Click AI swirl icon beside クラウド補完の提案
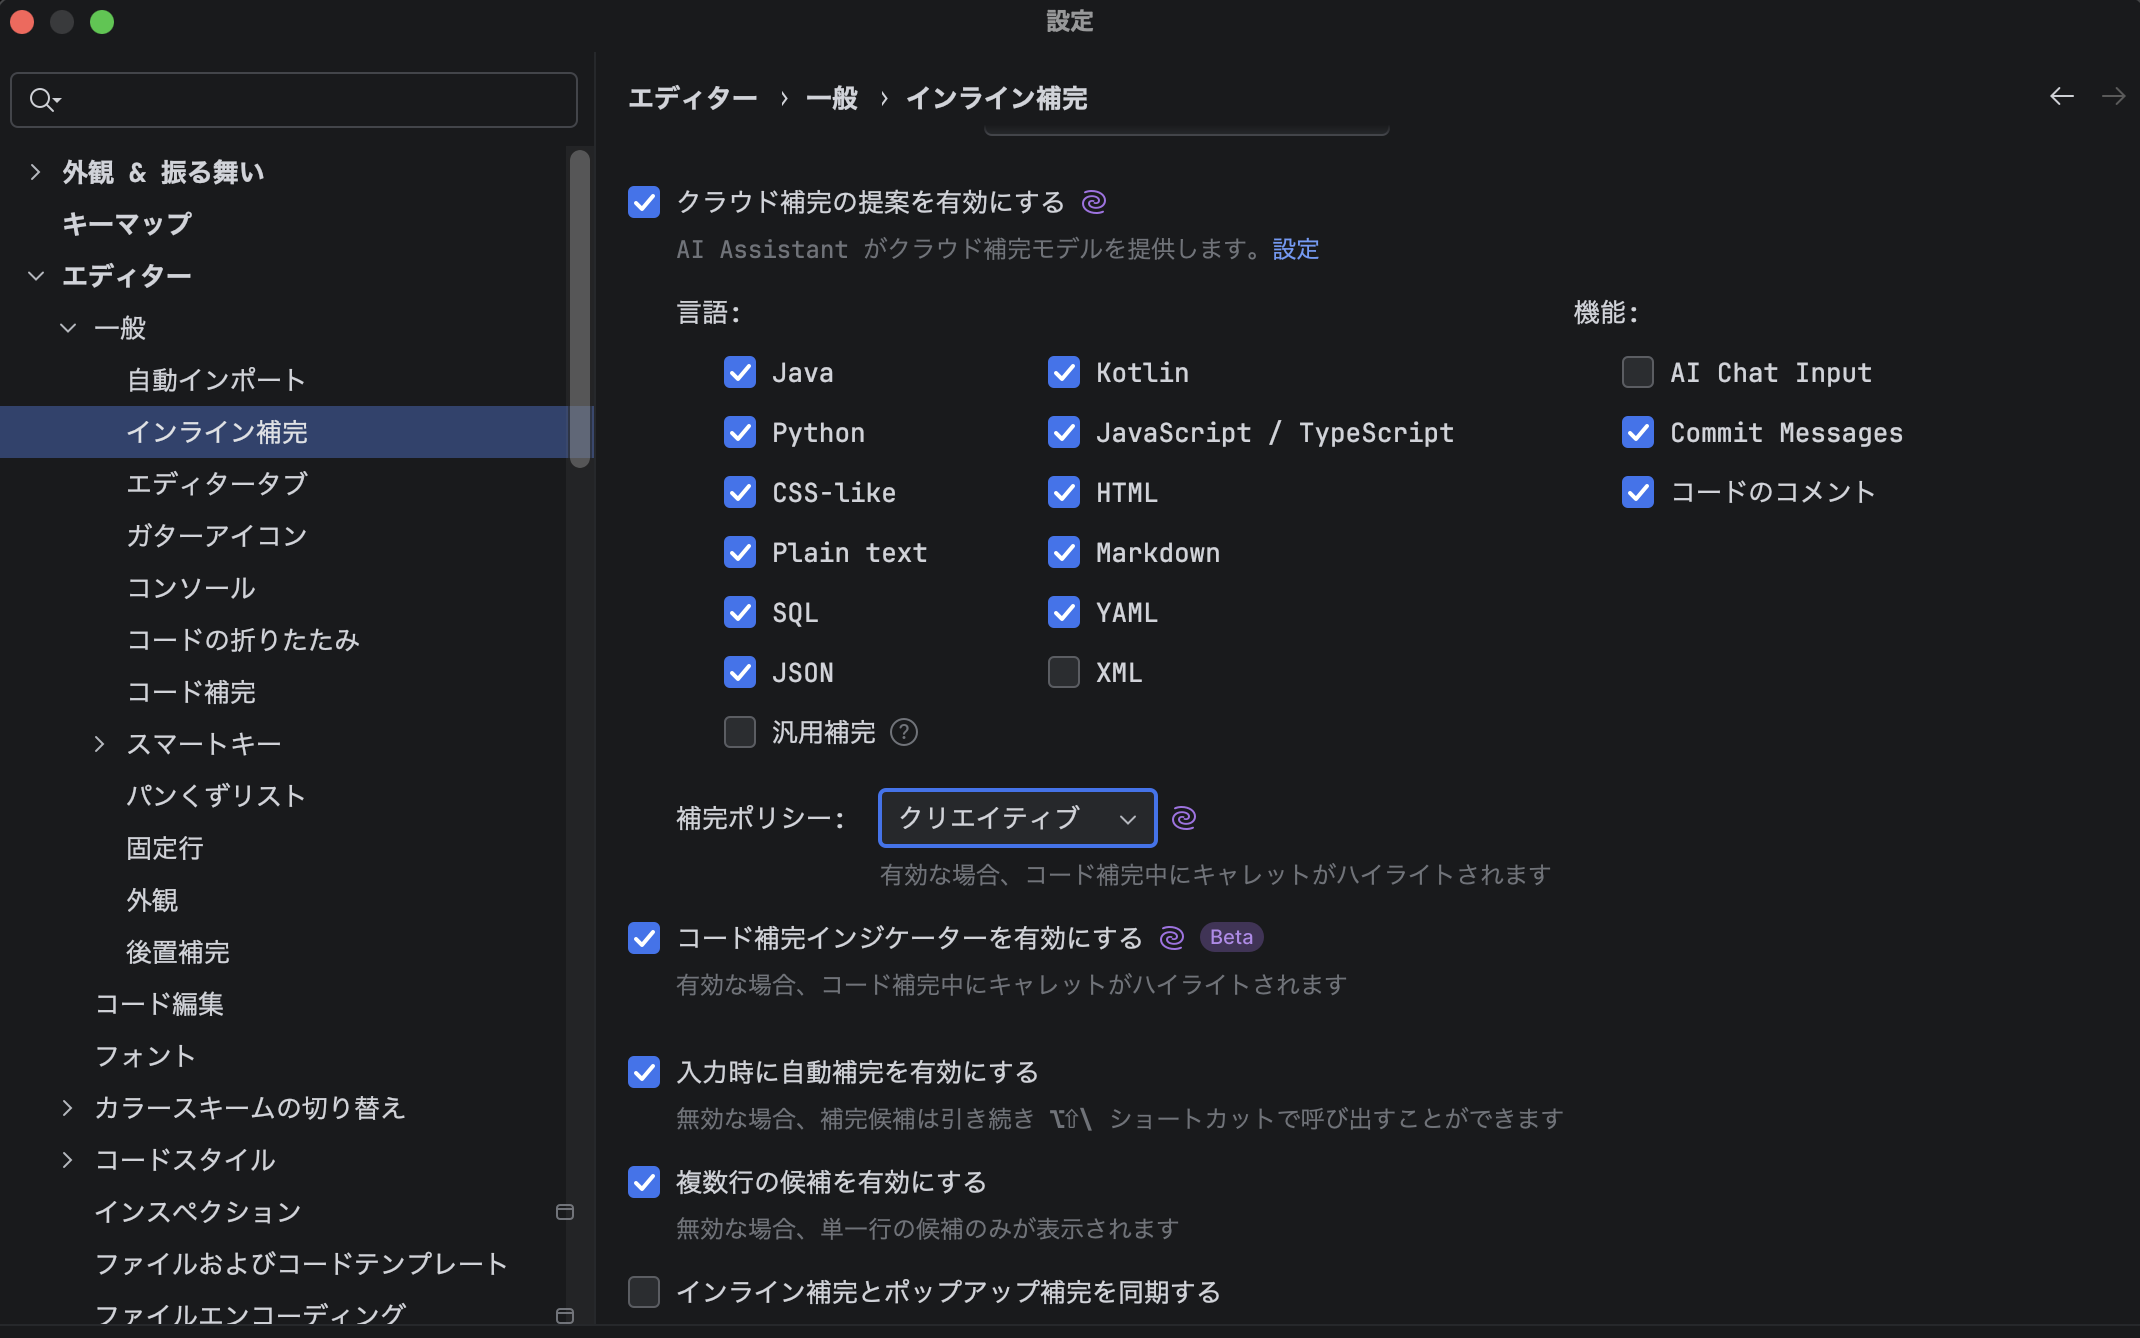The image size is (2140, 1338). (x=1094, y=202)
